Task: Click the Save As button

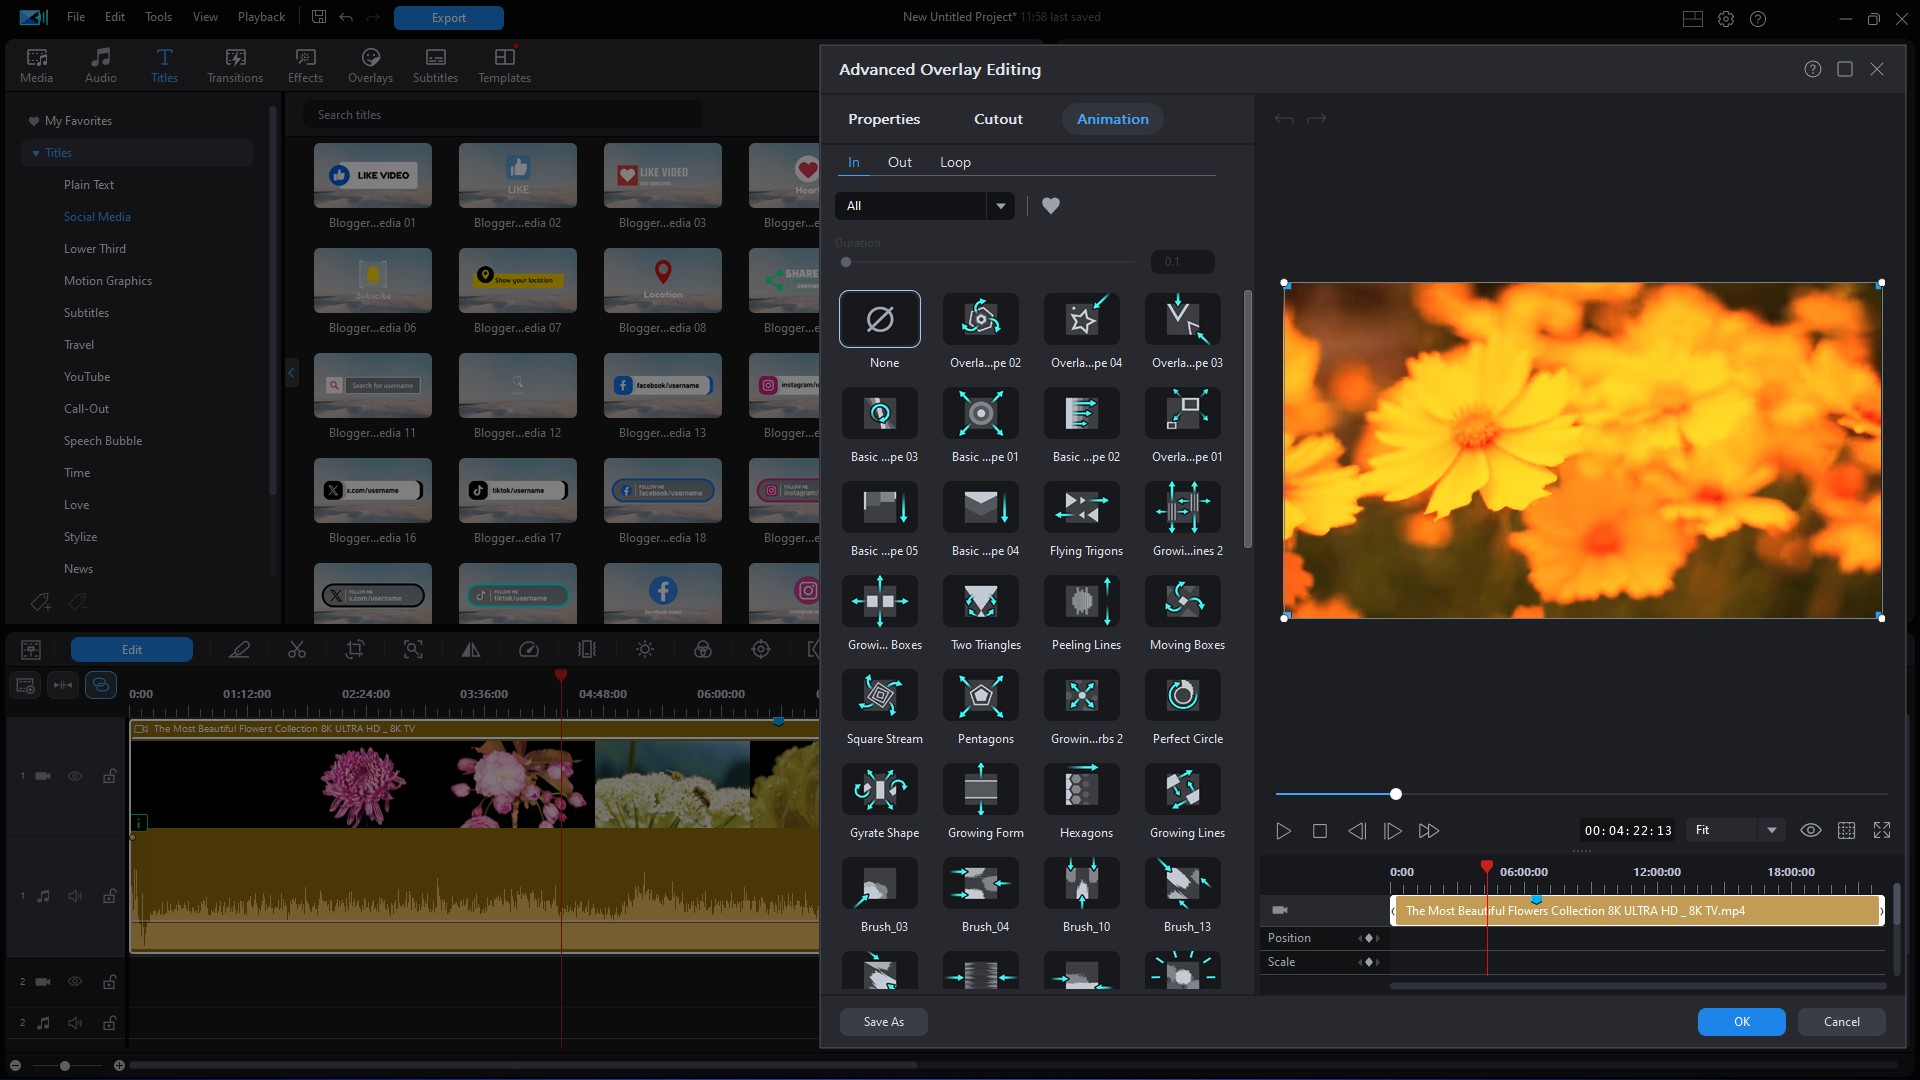Action: (x=884, y=1022)
